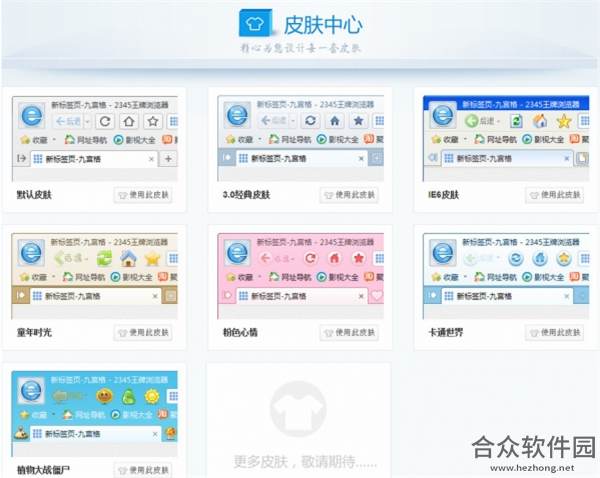The image size is (600, 478).
Task: Open the 植物大战僵尸 preview thumbnail
Action: [95, 414]
